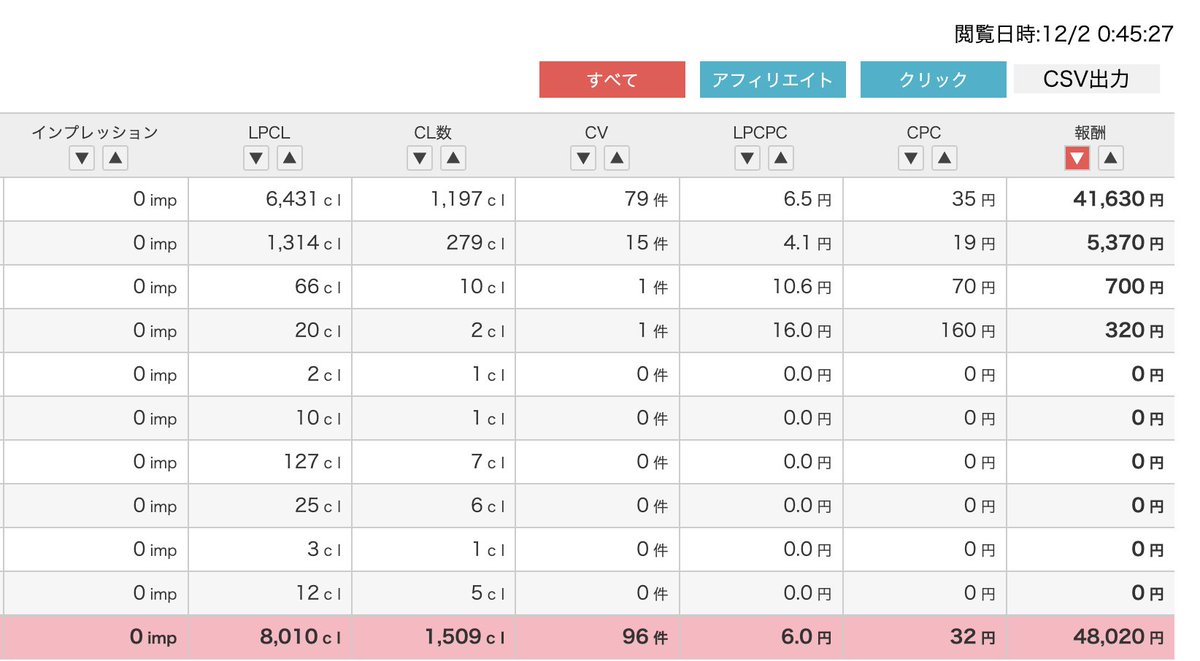
Task: Click the インプレッション column header label
Action: (x=95, y=132)
